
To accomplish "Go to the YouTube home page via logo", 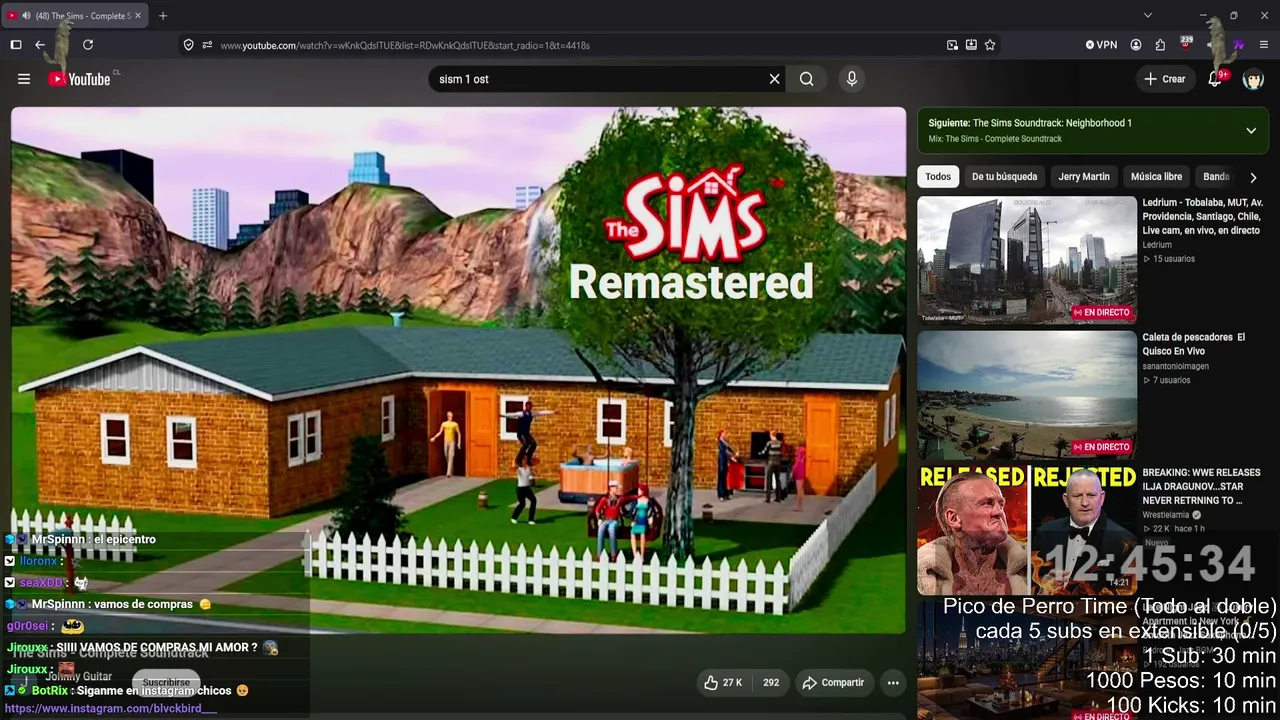I will [80, 79].
